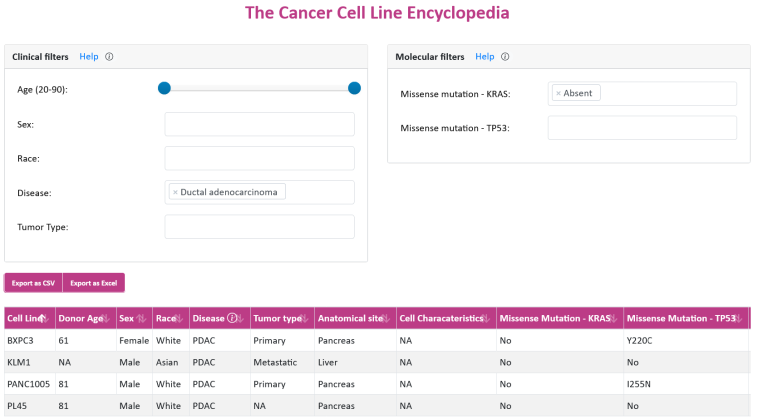Click the Race column sort icon
758x419 pixels.
click(x=178, y=319)
